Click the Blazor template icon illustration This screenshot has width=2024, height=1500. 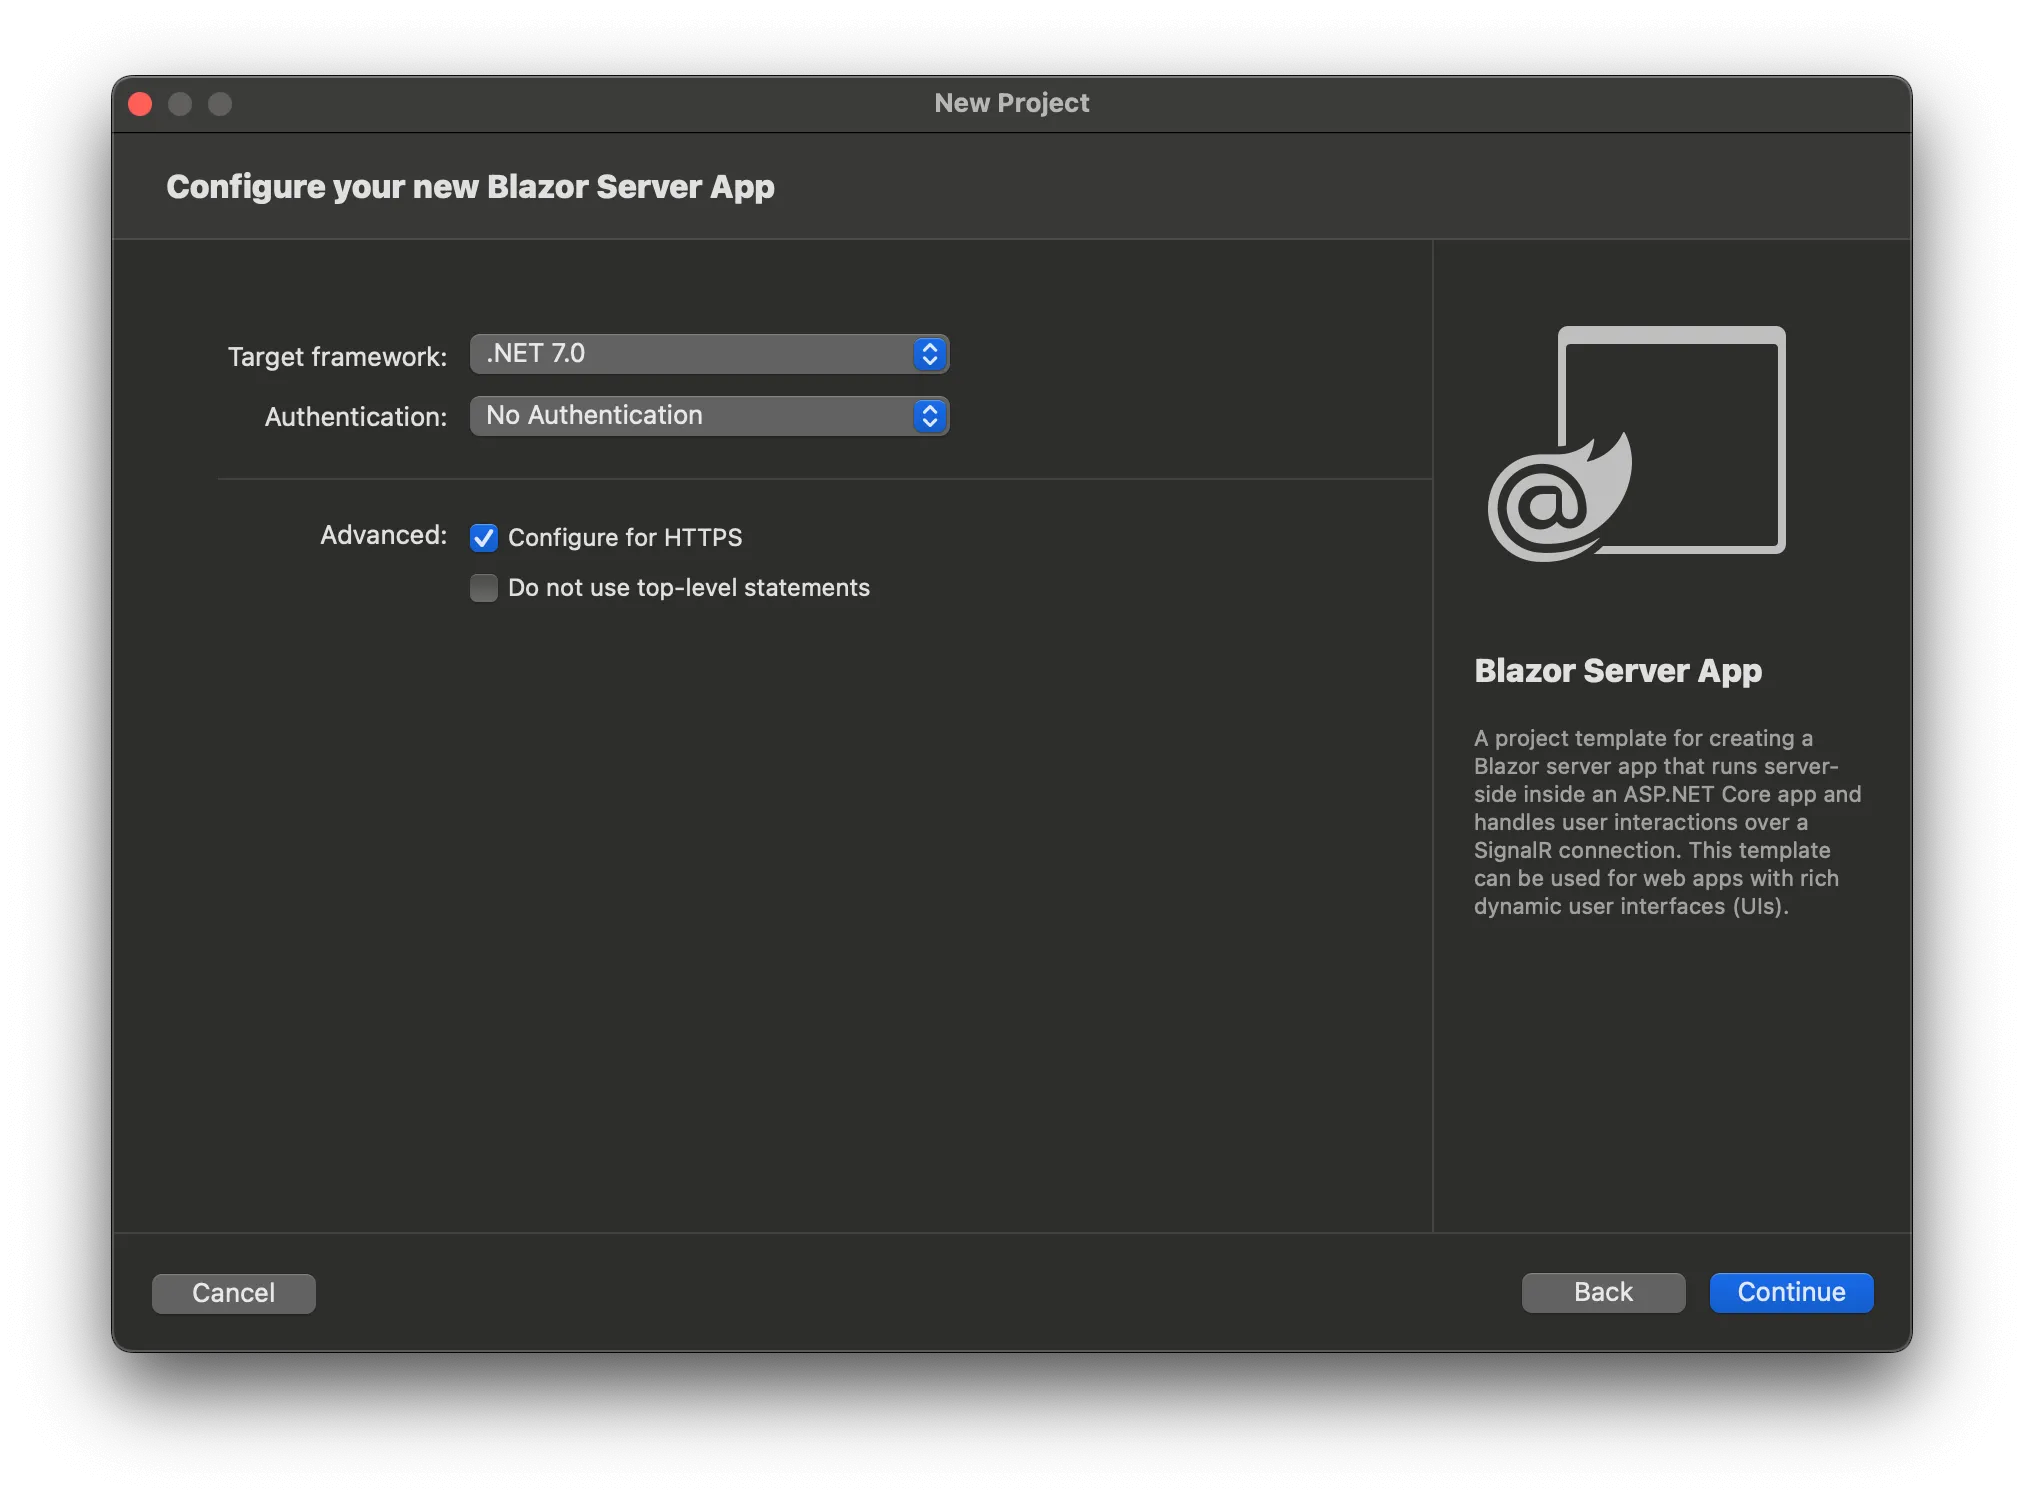coord(1637,443)
